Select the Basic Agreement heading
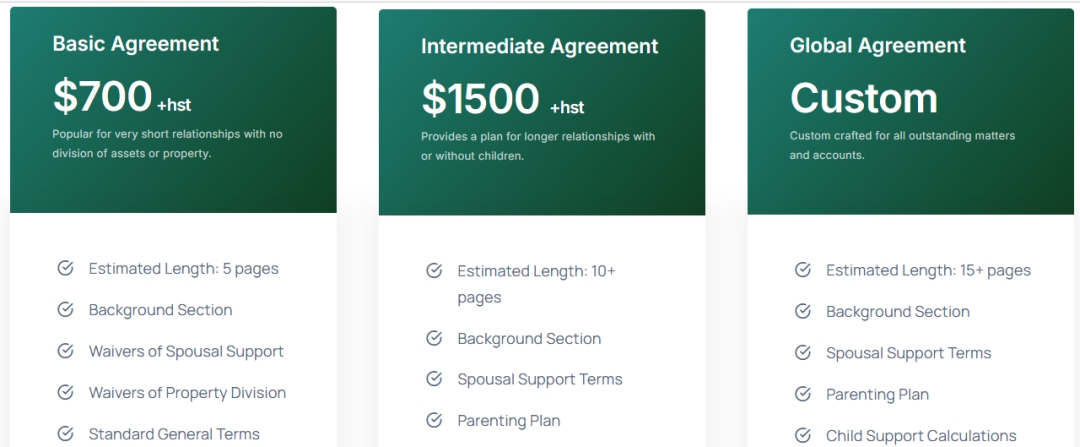1080x447 pixels. pos(136,43)
